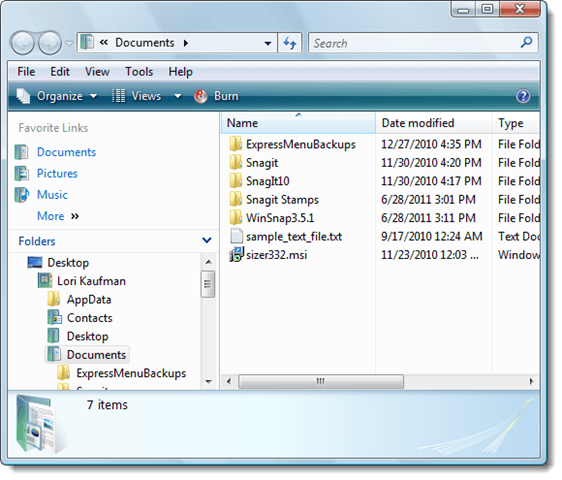Open the Pictures favorite link
Screen dimensions: 562x480
(x=57, y=174)
